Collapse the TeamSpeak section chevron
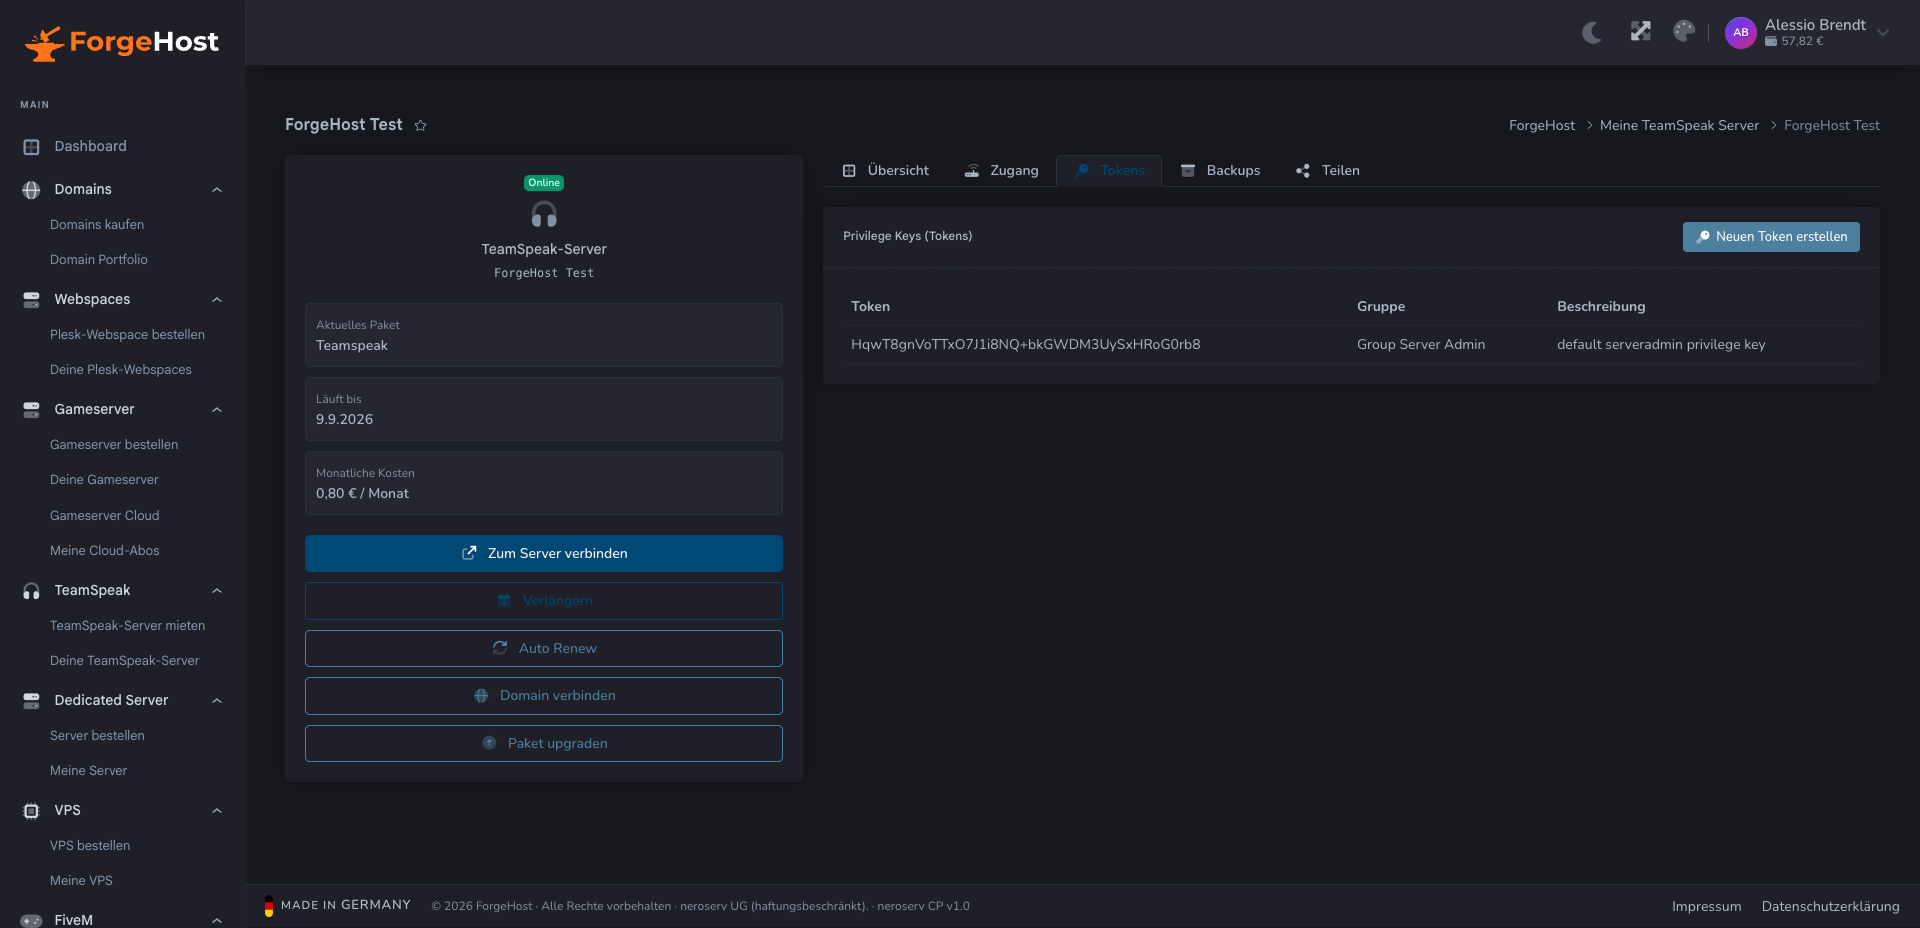The image size is (1920, 928). tap(217, 591)
